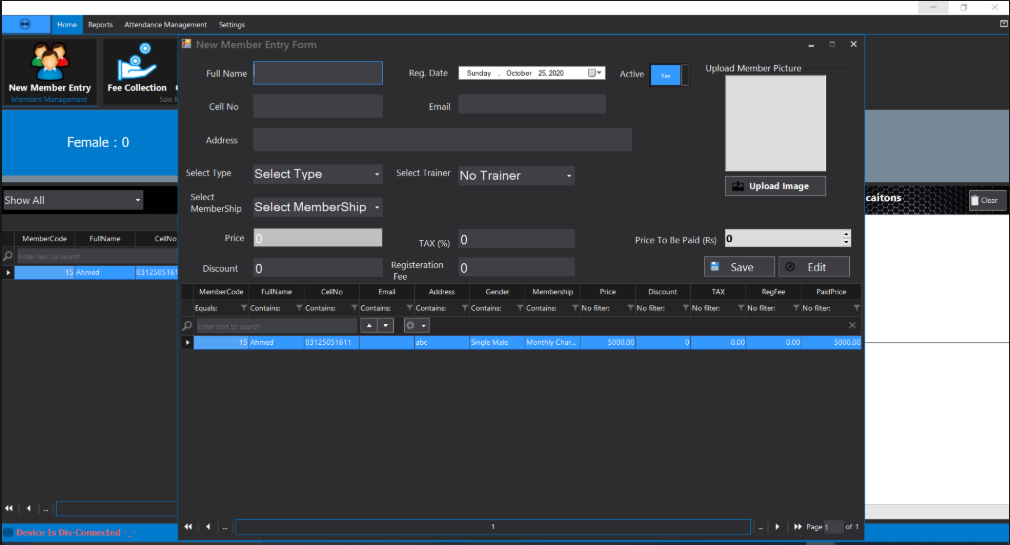Click into the Full Name text field
The height and width of the screenshot is (545, 1010).
318,73
